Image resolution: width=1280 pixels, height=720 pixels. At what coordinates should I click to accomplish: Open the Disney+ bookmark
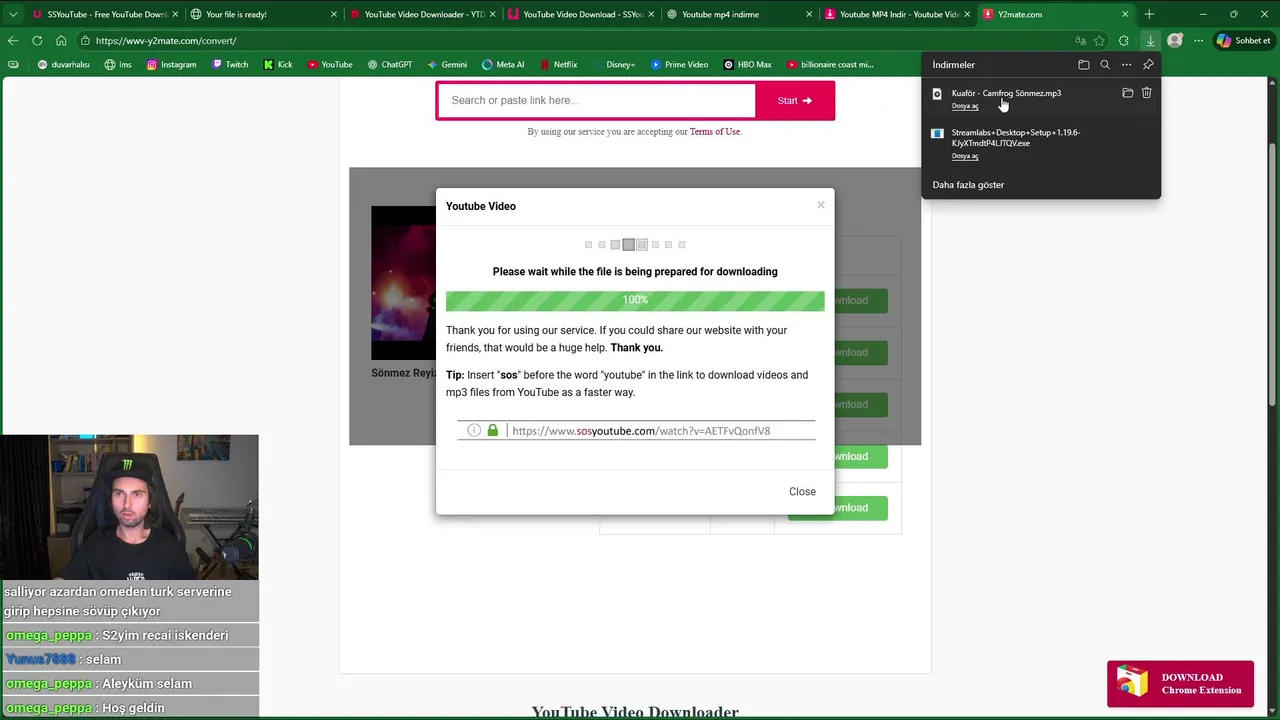pos(613,65)
